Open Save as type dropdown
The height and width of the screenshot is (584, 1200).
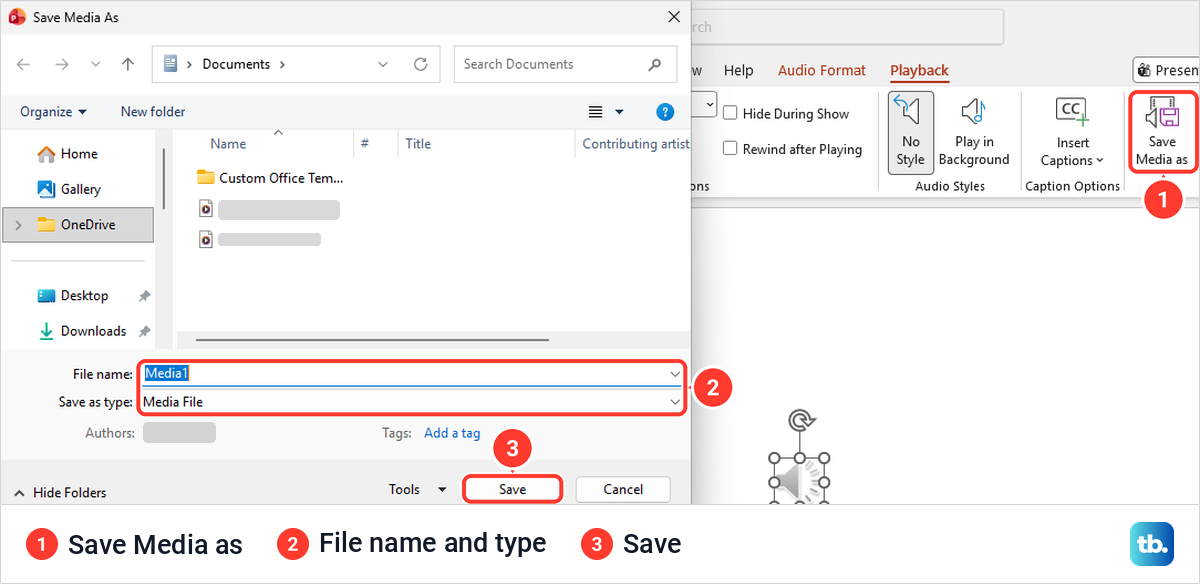coord(675,402)
